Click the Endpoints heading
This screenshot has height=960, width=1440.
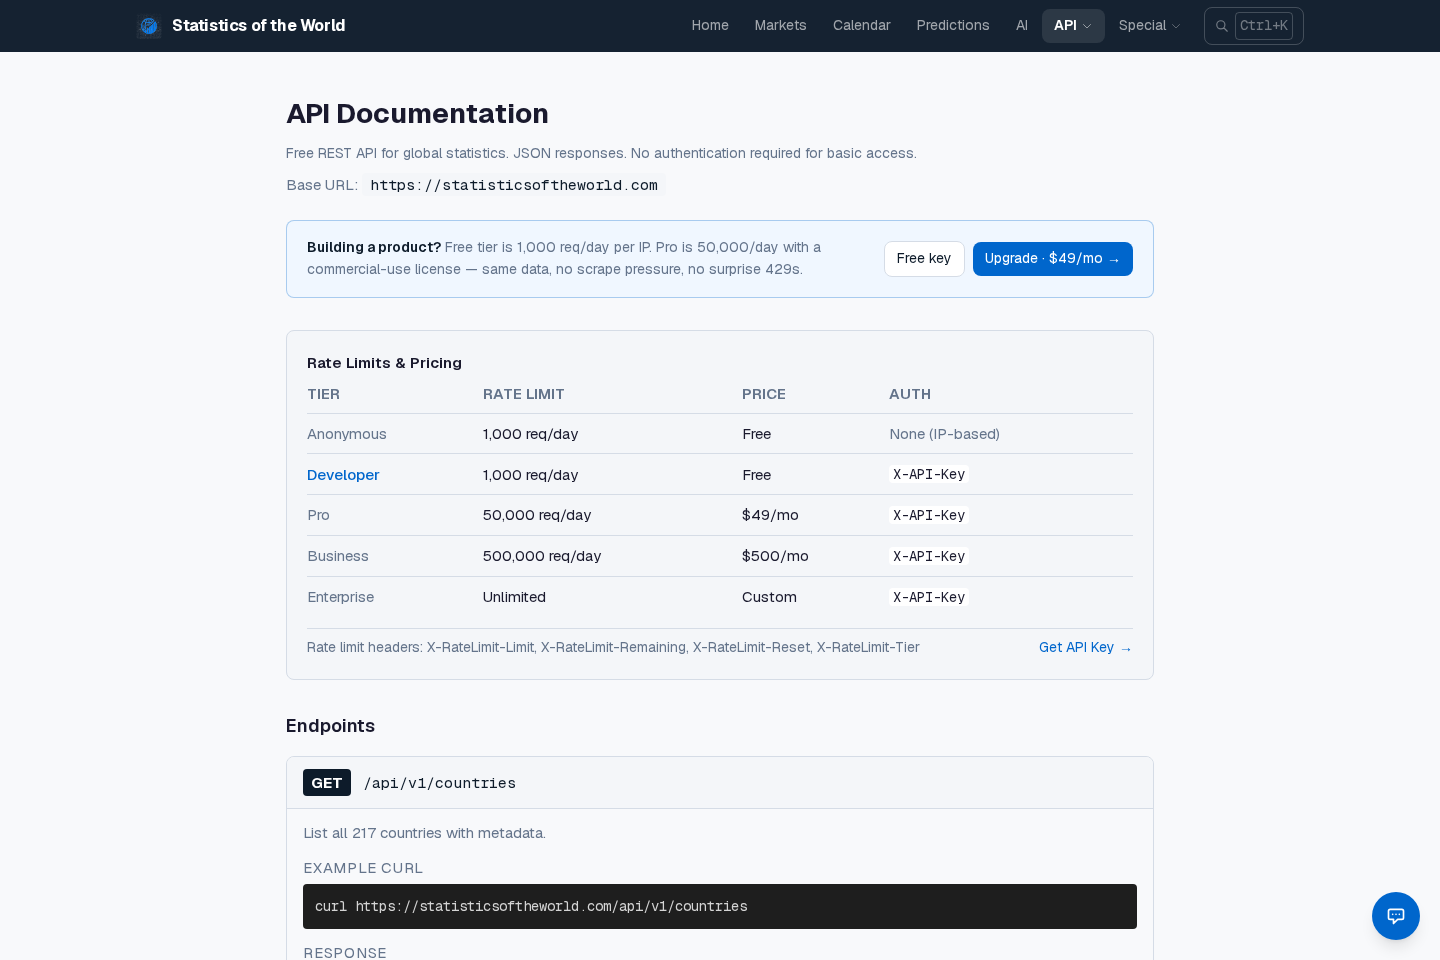[x=330, y=726]
